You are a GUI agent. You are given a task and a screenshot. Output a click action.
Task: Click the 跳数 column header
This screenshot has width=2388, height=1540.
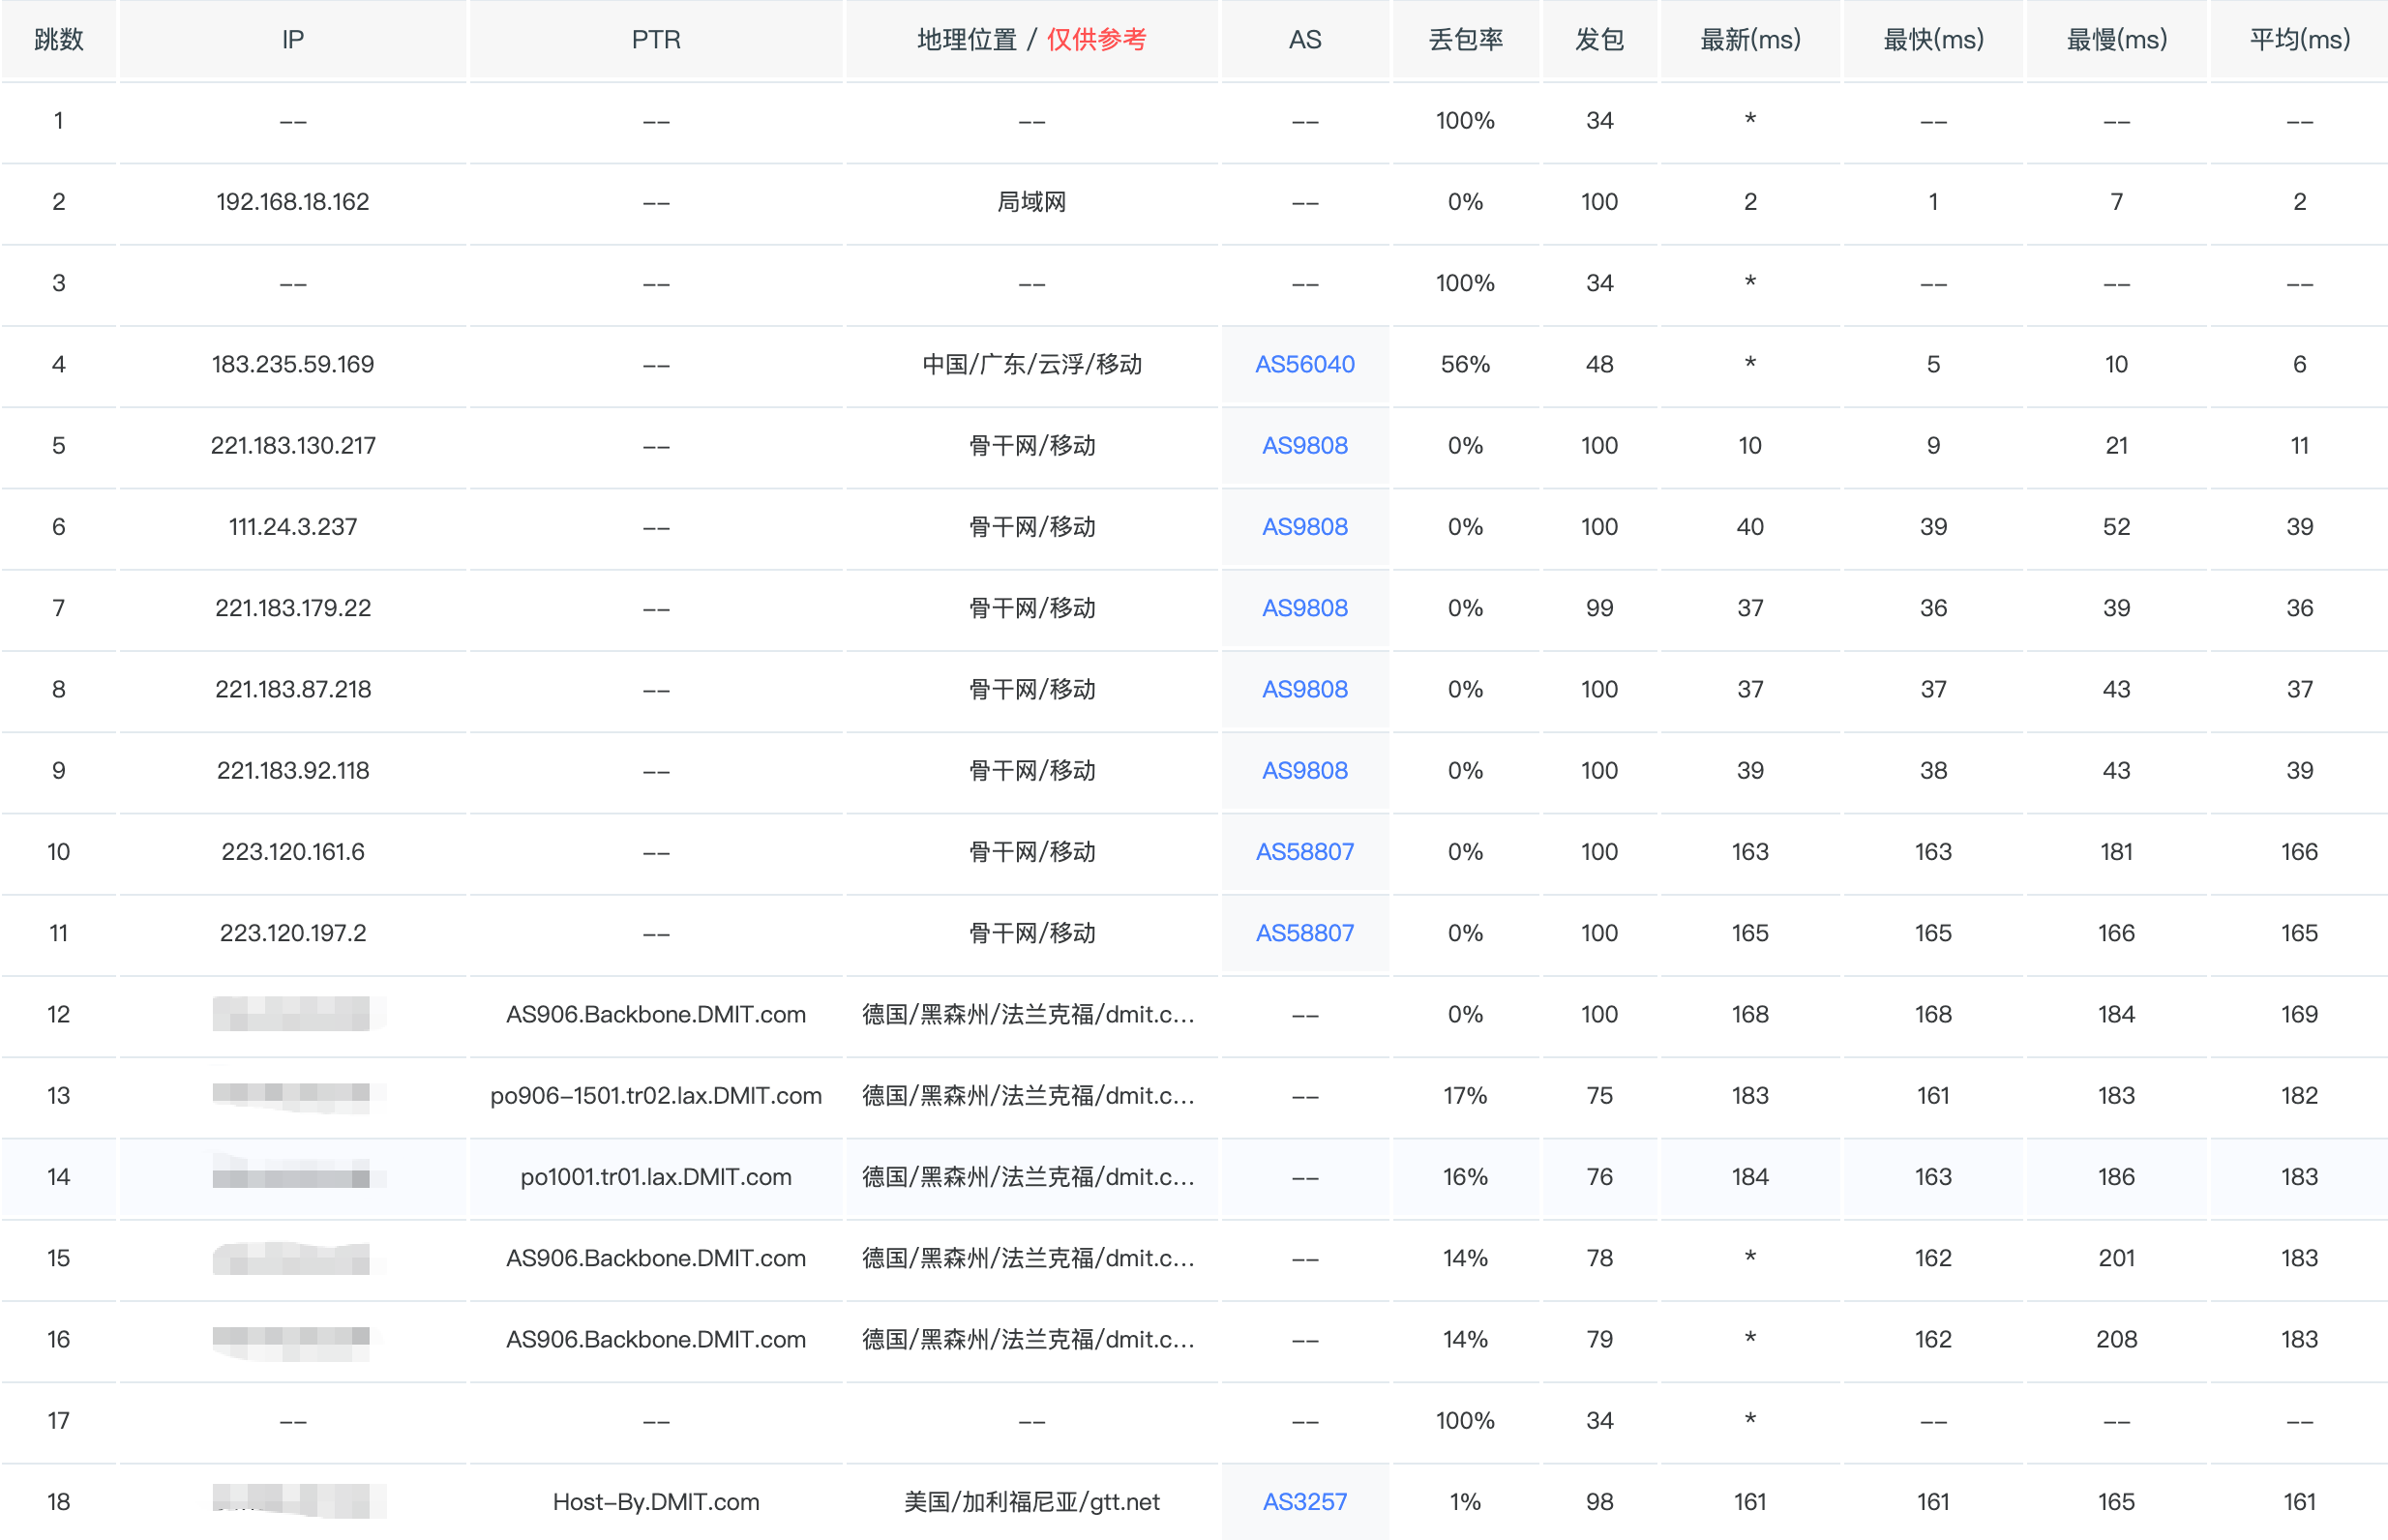[x=58, y=40]
